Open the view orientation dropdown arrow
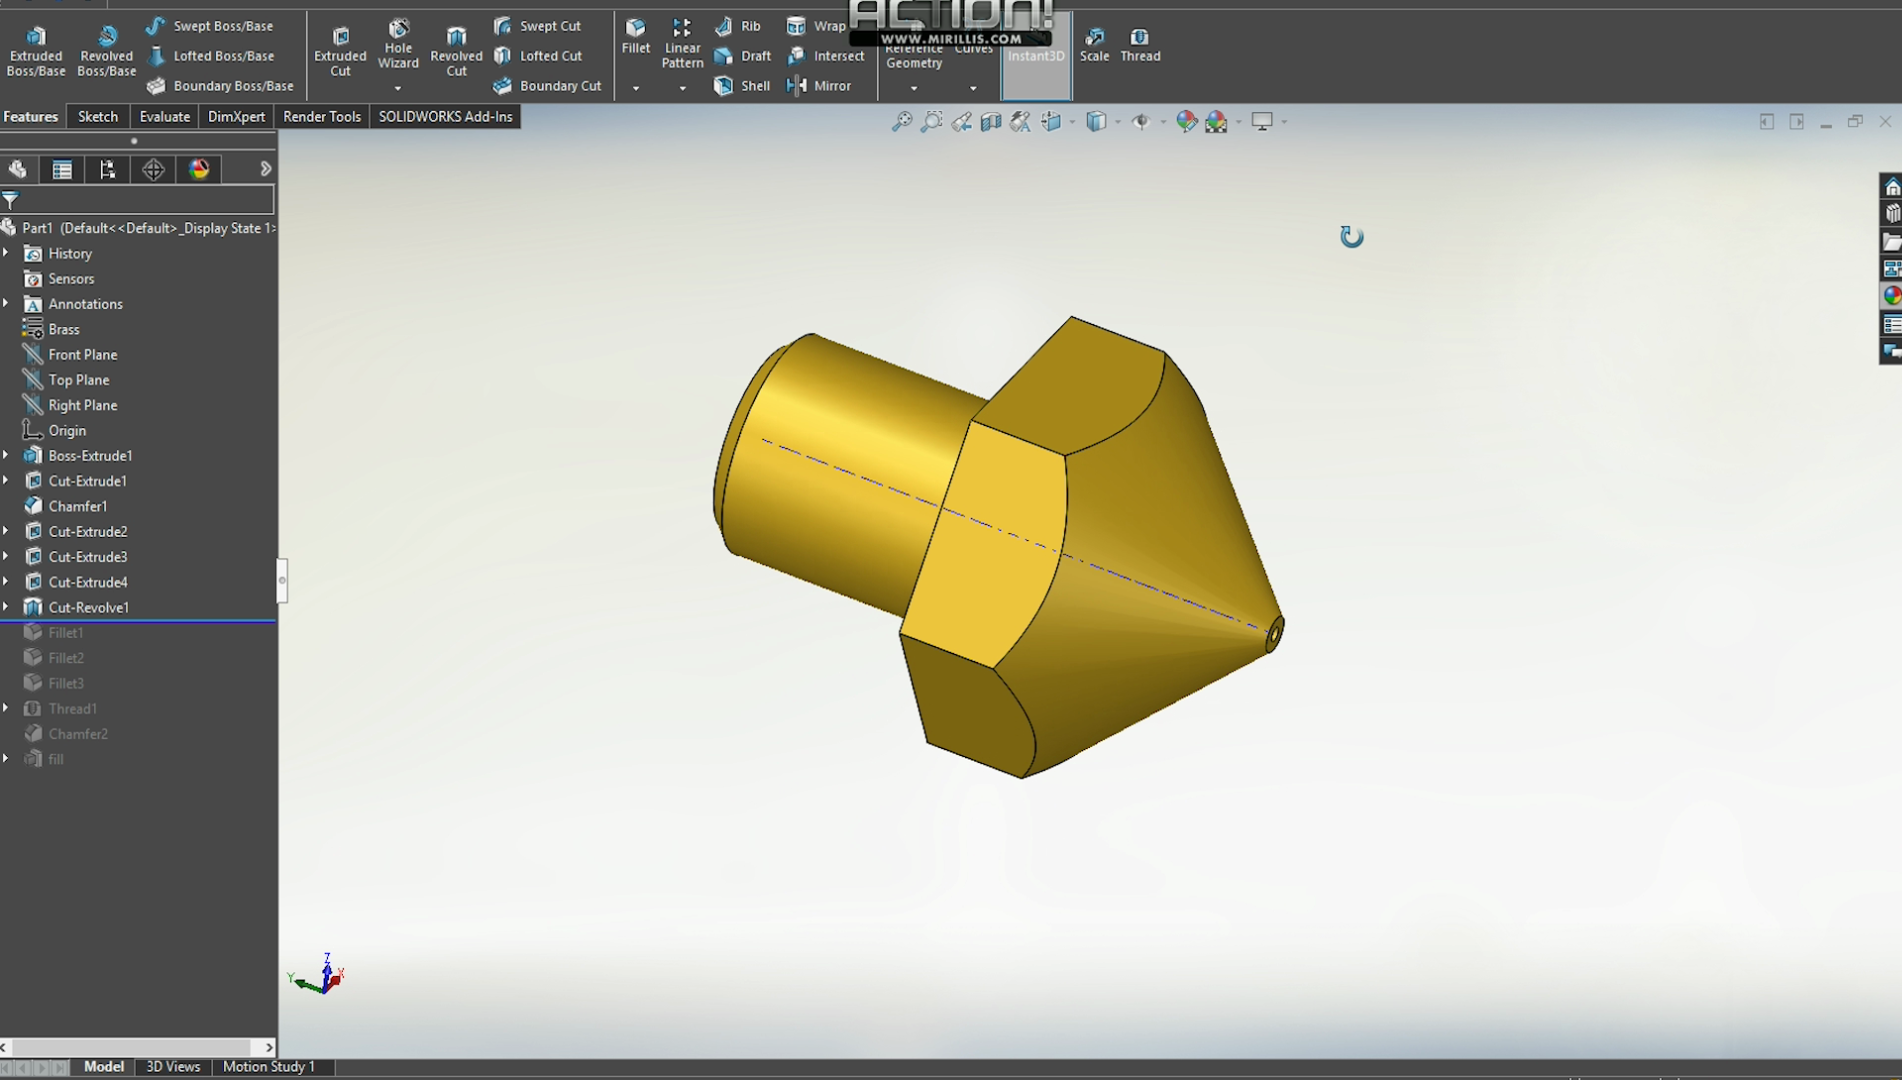 pyautogui.click(x=1072, y=121)
